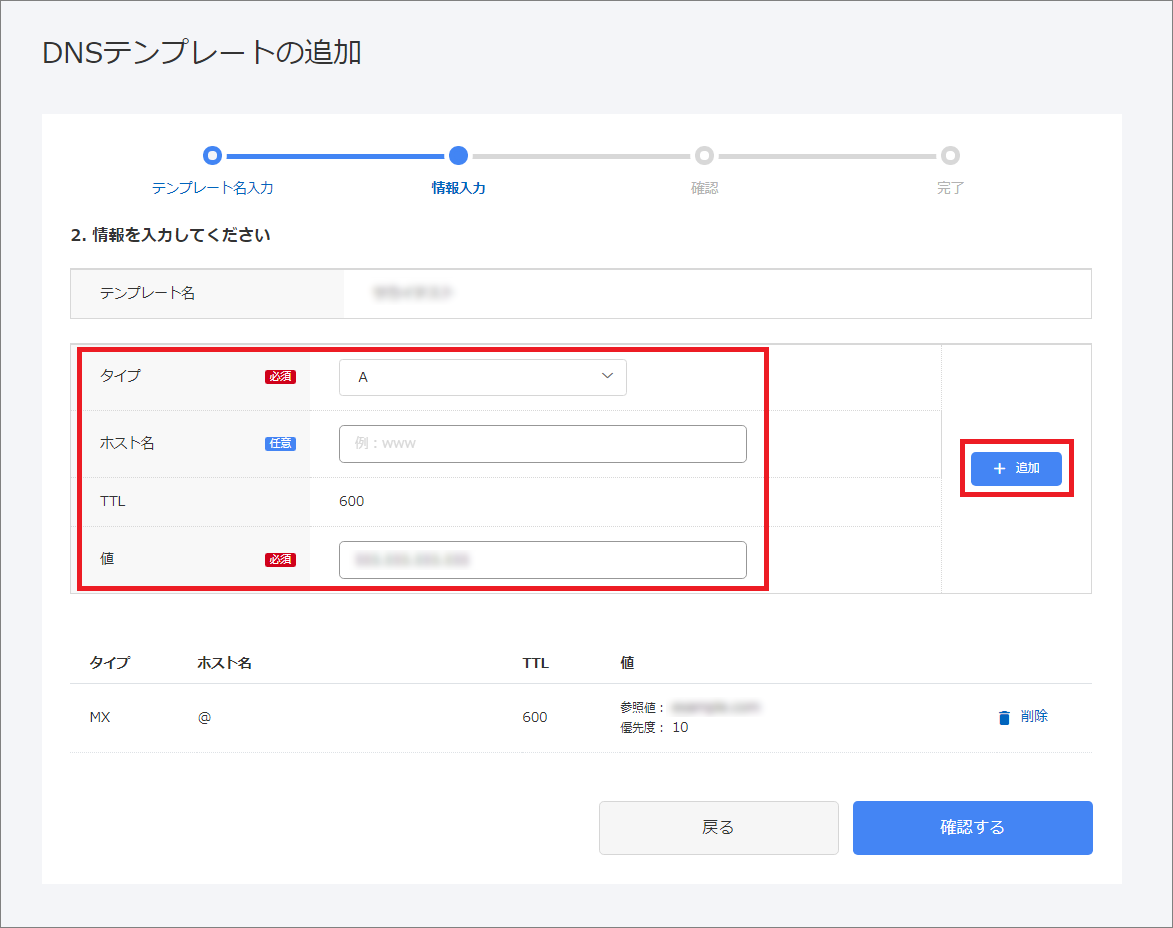
Task: Click the DNSテンプレートの追加 heading
Action: [x=202, y=52]
